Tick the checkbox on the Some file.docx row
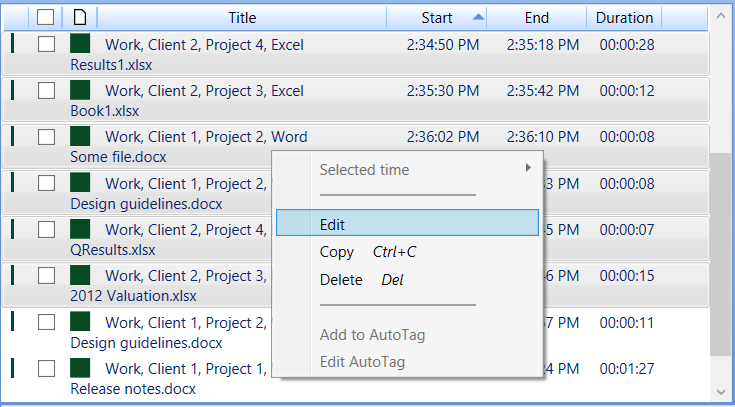This screenshot has height=407, width=735. coord(46,137)
